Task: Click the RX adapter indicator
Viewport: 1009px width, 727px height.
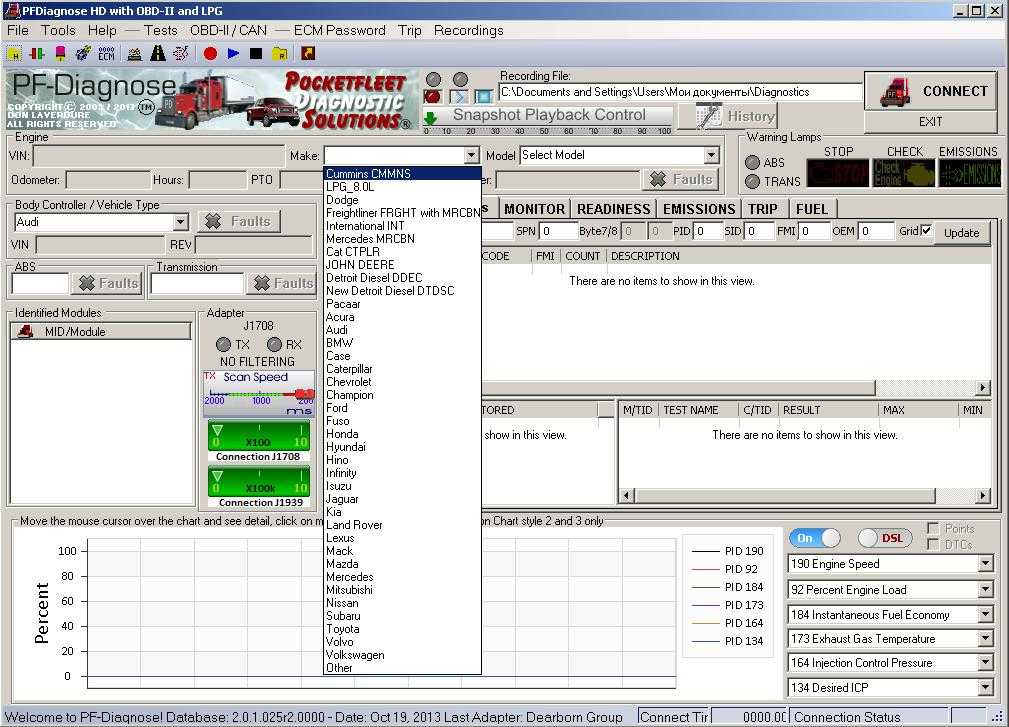Action: 275,344
